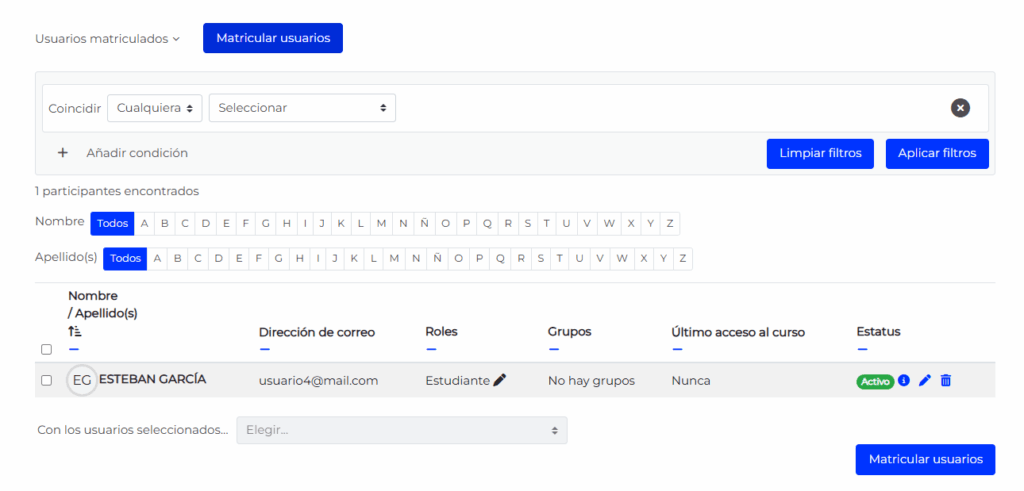Select Todos in the Nombre initial filter

112,223
